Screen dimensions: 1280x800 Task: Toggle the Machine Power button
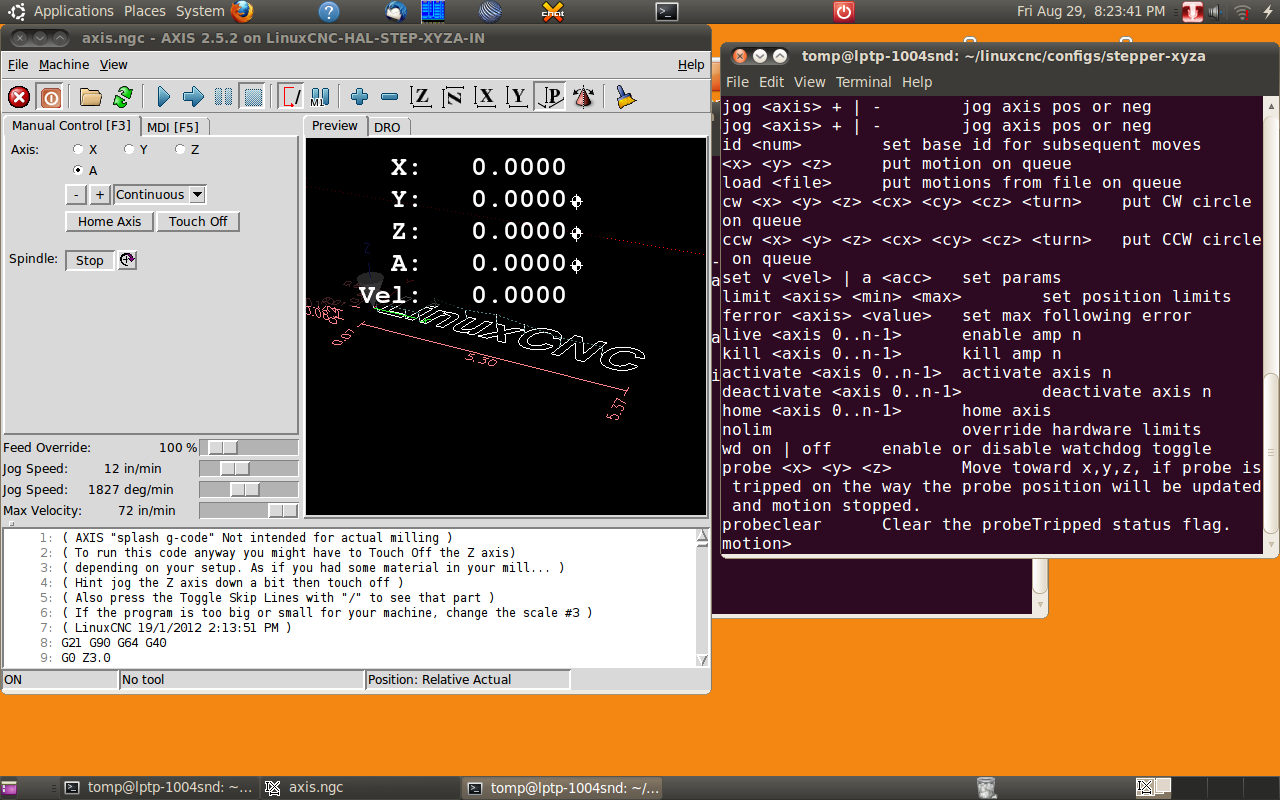49,97
